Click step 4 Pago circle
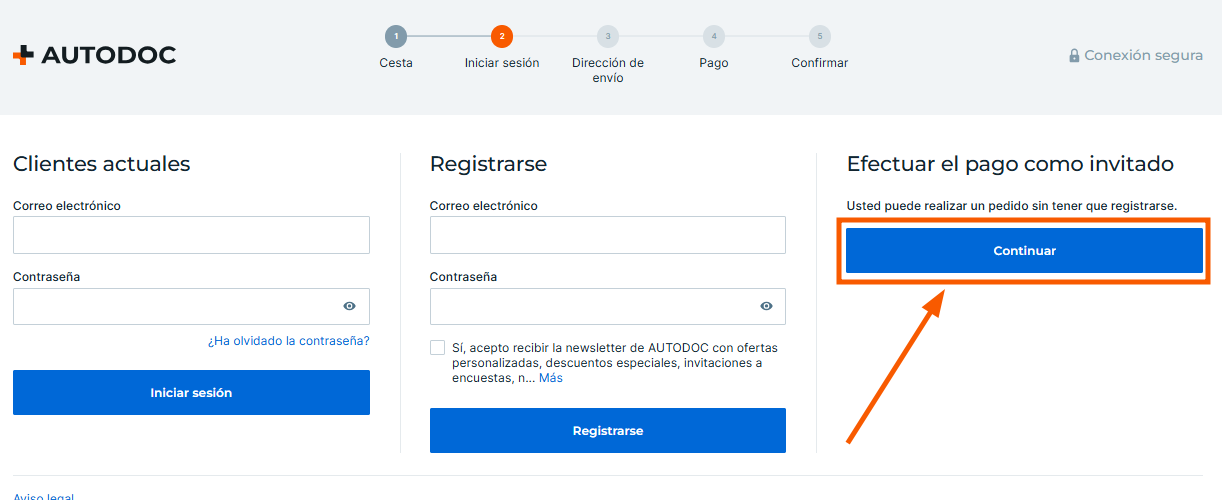Viewport: 1222px width, 500px height. tap(714, 37)
